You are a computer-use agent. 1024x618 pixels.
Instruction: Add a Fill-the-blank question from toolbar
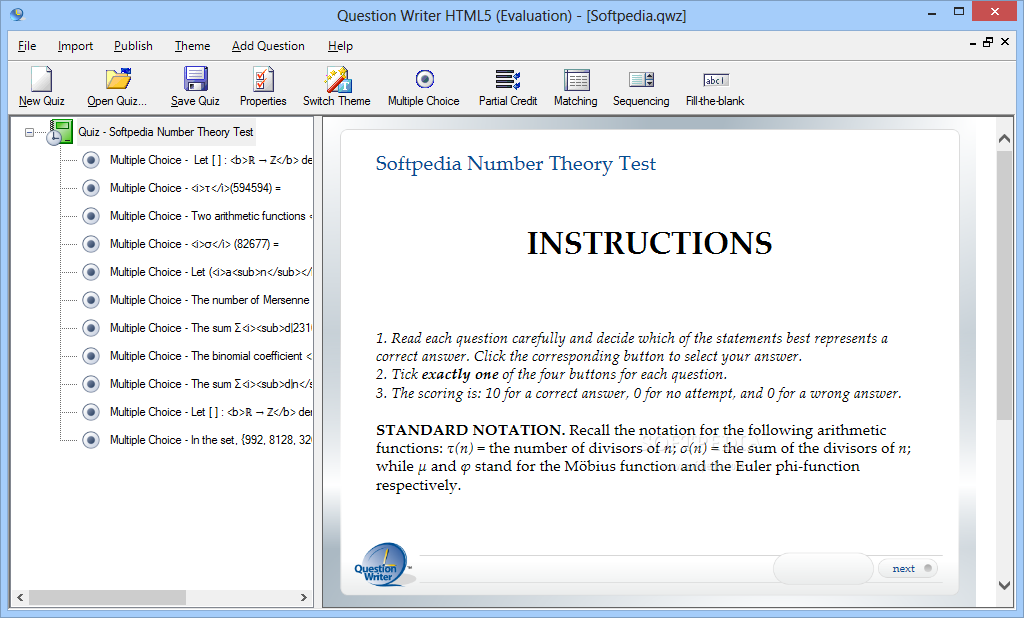(716, 80)
